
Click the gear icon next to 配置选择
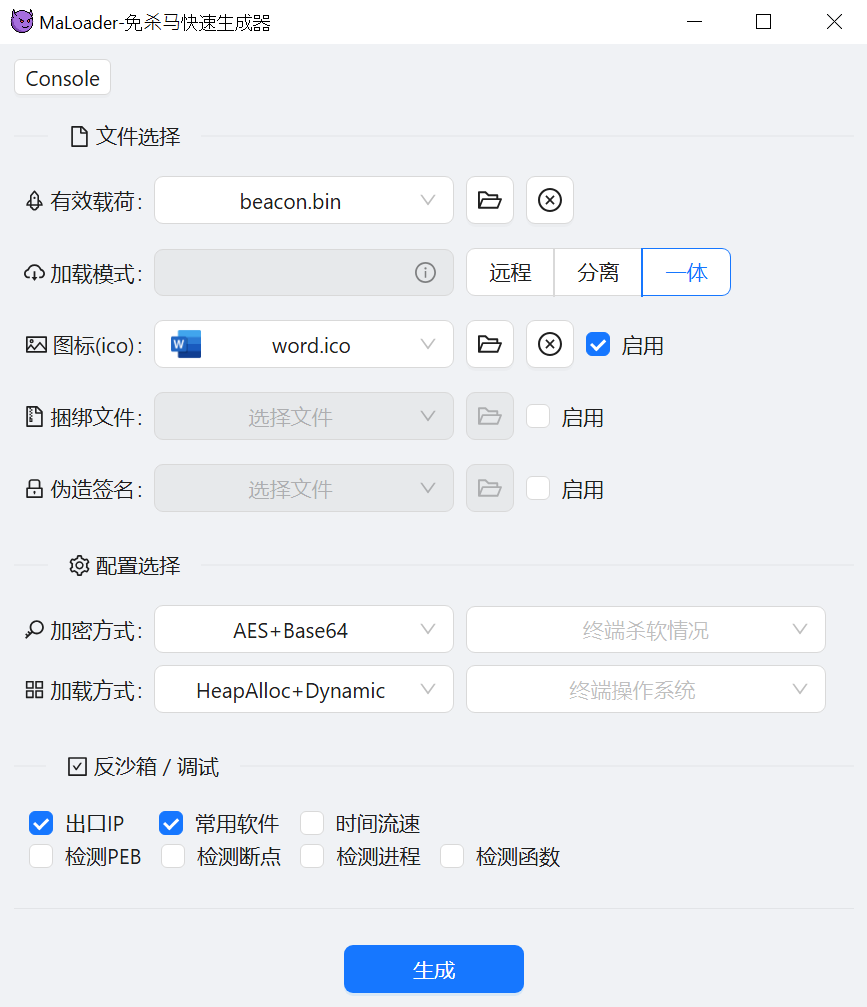point(79,566)
